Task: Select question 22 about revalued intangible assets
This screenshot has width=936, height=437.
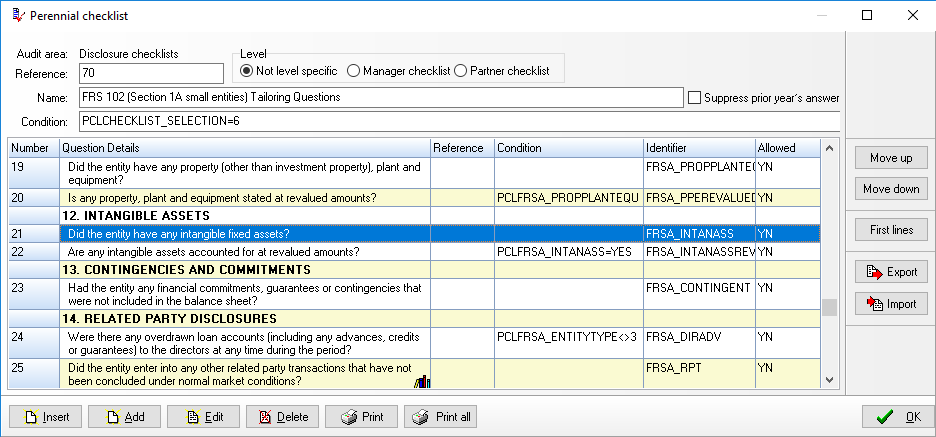Action: [x=414, y=252]
